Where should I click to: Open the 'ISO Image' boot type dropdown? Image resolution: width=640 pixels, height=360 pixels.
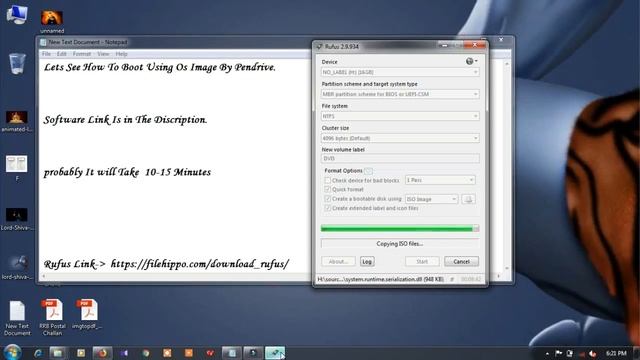click(x=431, y=199)
